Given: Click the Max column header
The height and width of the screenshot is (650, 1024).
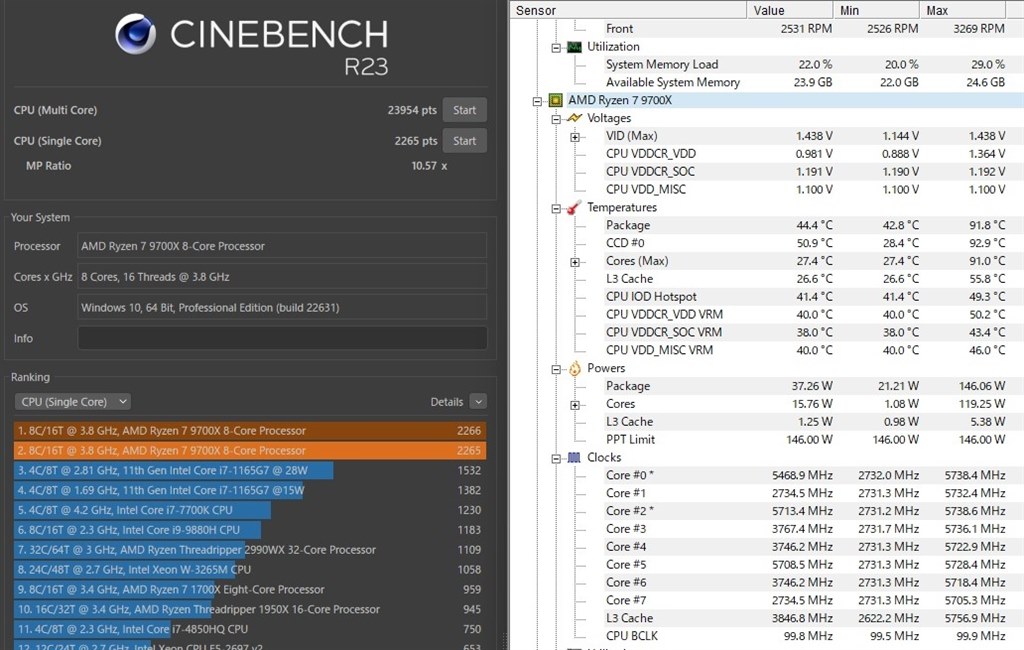Looking at the screenshot, I should (x=963, y=10).
